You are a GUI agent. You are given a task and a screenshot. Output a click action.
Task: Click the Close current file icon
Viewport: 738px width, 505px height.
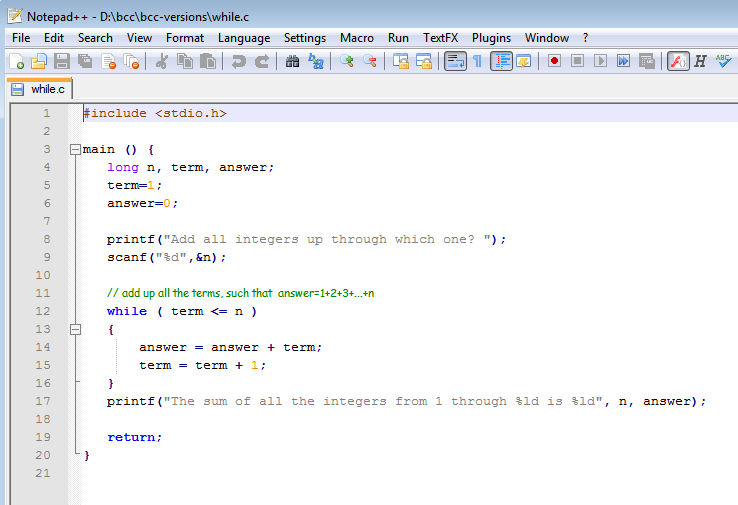click(108, 61)
